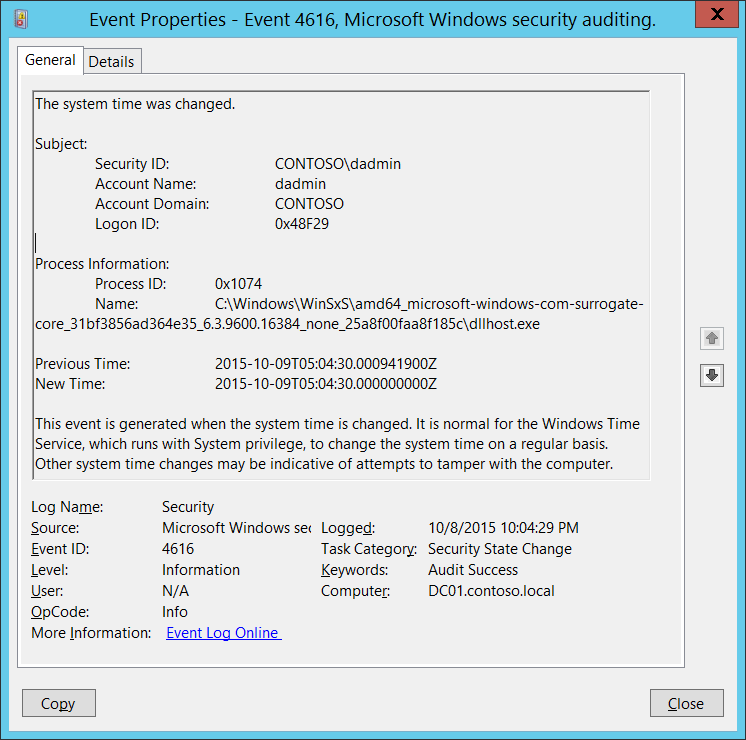Open the Event Log Online link

[224, 633]
